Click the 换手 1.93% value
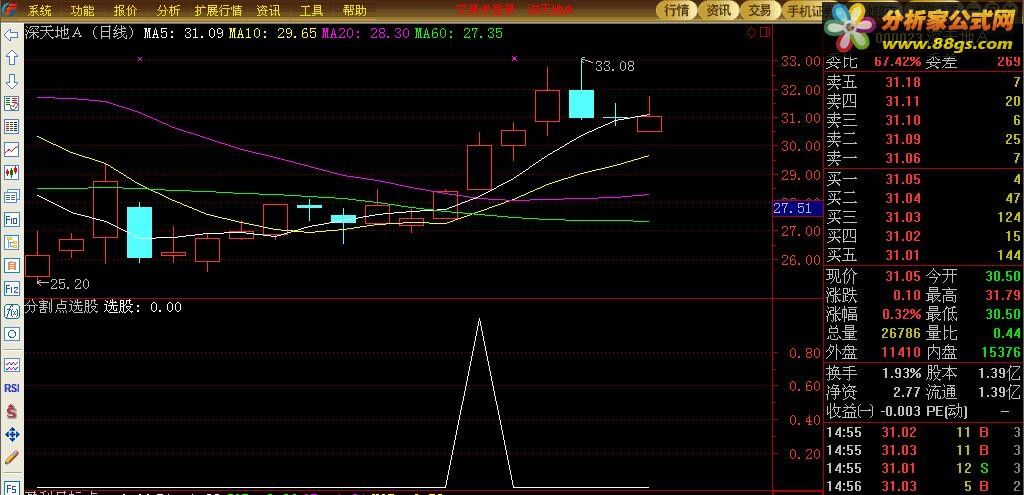1024x495 pixels. (x=901, y=373)
